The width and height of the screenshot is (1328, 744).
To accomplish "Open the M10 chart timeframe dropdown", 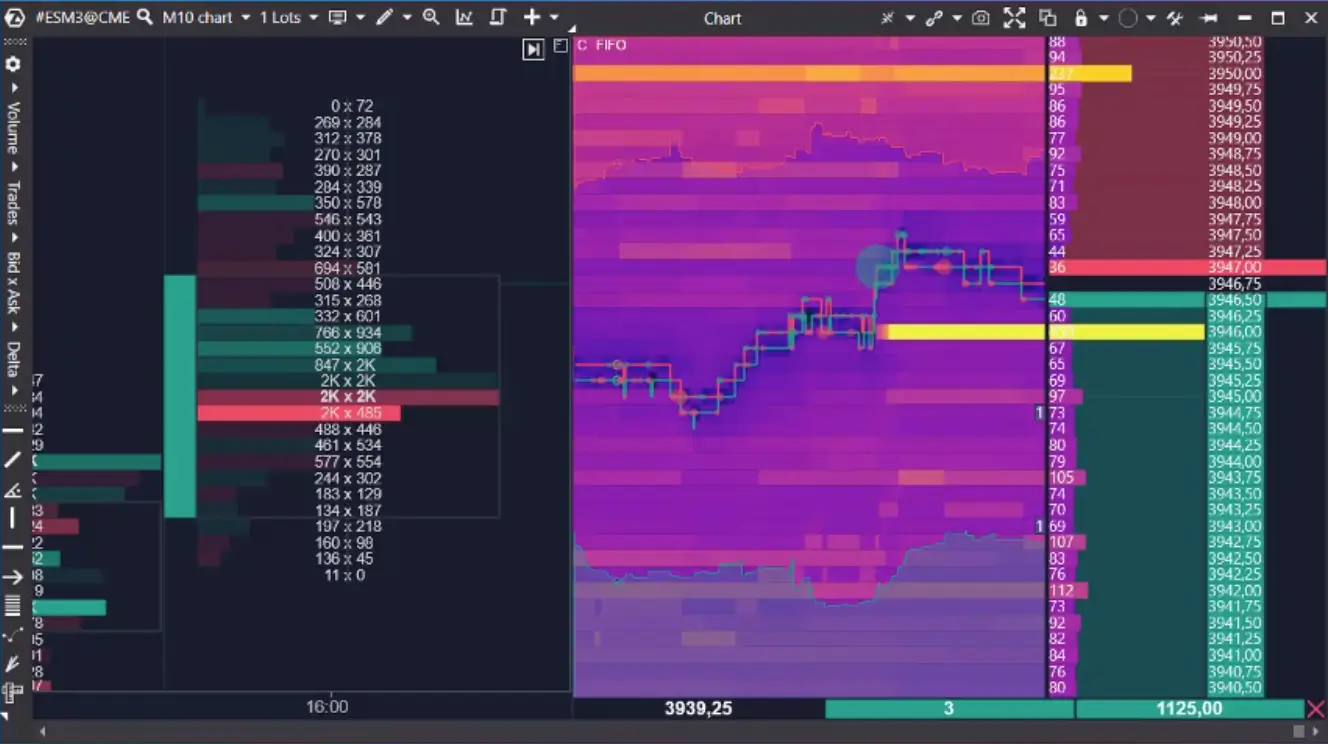I will tap(246, 18).
